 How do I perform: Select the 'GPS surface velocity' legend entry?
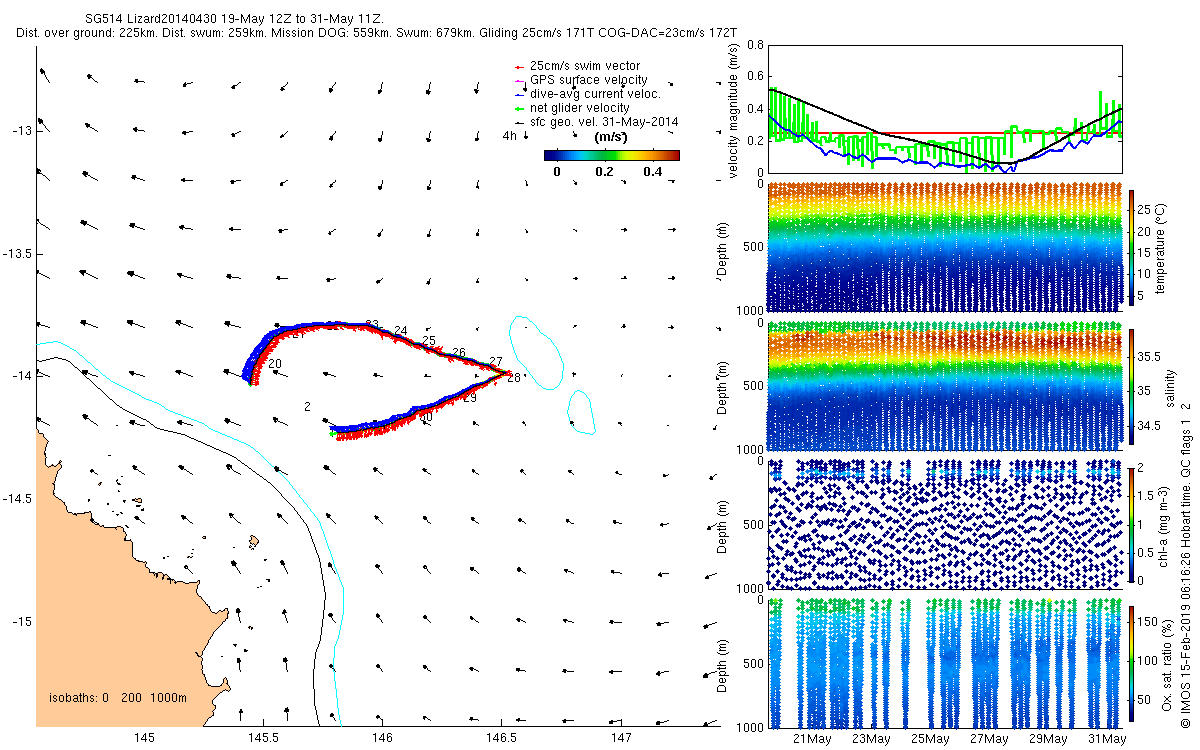point(588,80)
